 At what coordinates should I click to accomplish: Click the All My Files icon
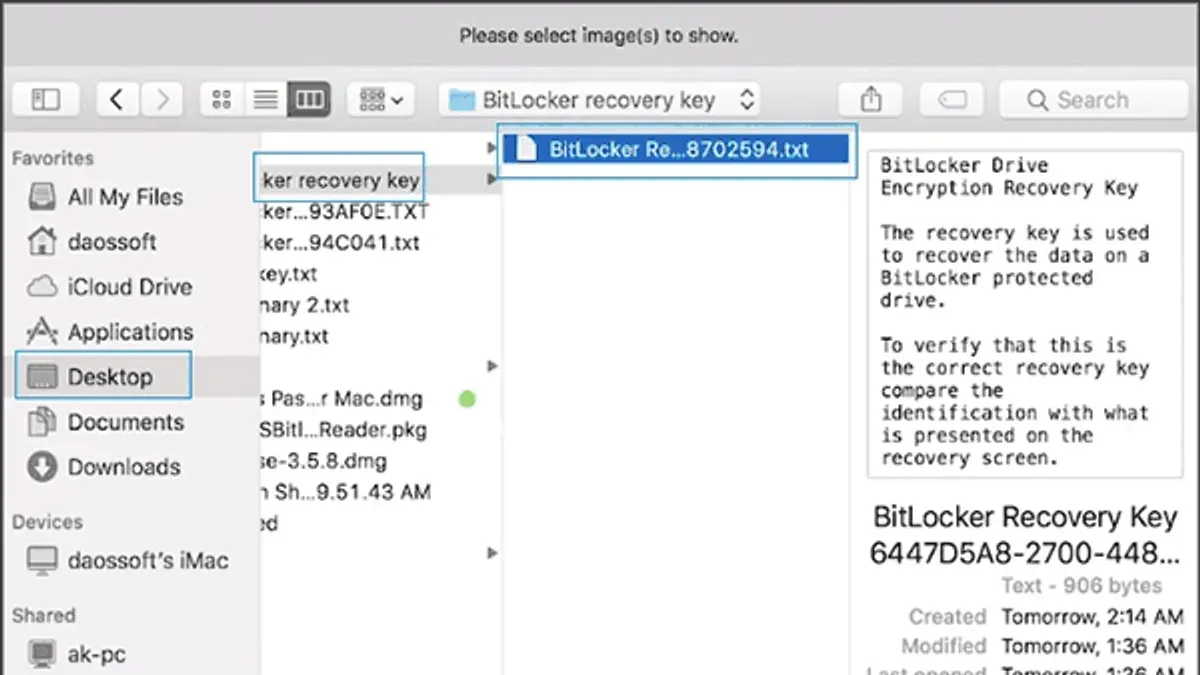click(42, 197)
